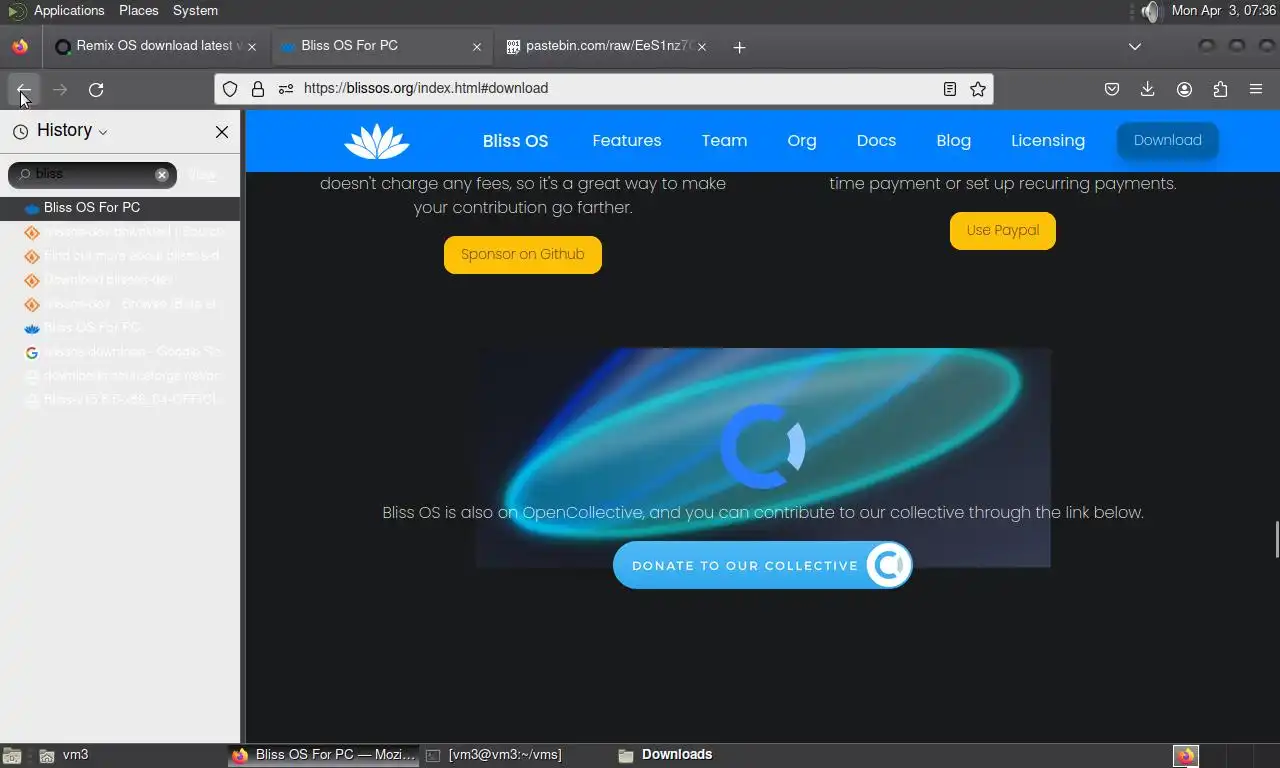Screen dimensions: 1280x768
Task: Switch to vm3 terminal taskbar window
Action: coord(515,756)
